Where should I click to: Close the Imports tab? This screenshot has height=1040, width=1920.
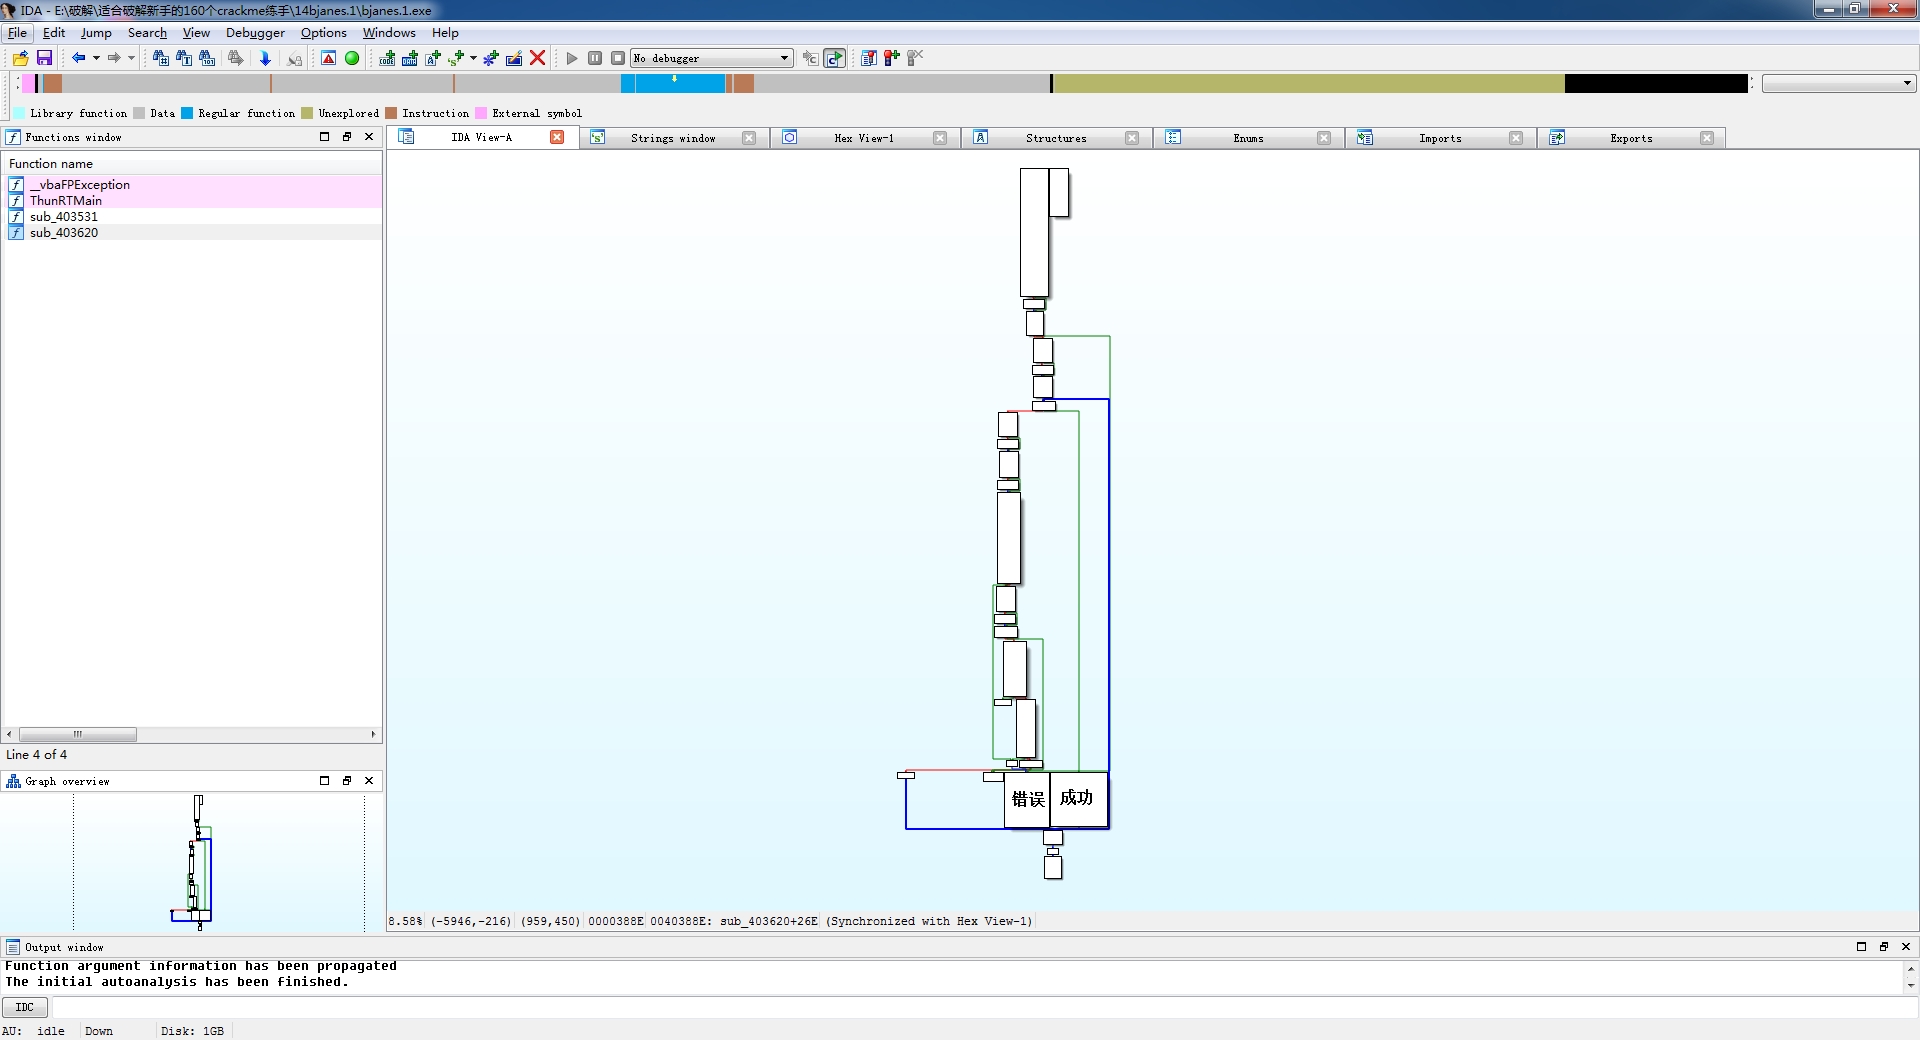(x=1516, y=138)
